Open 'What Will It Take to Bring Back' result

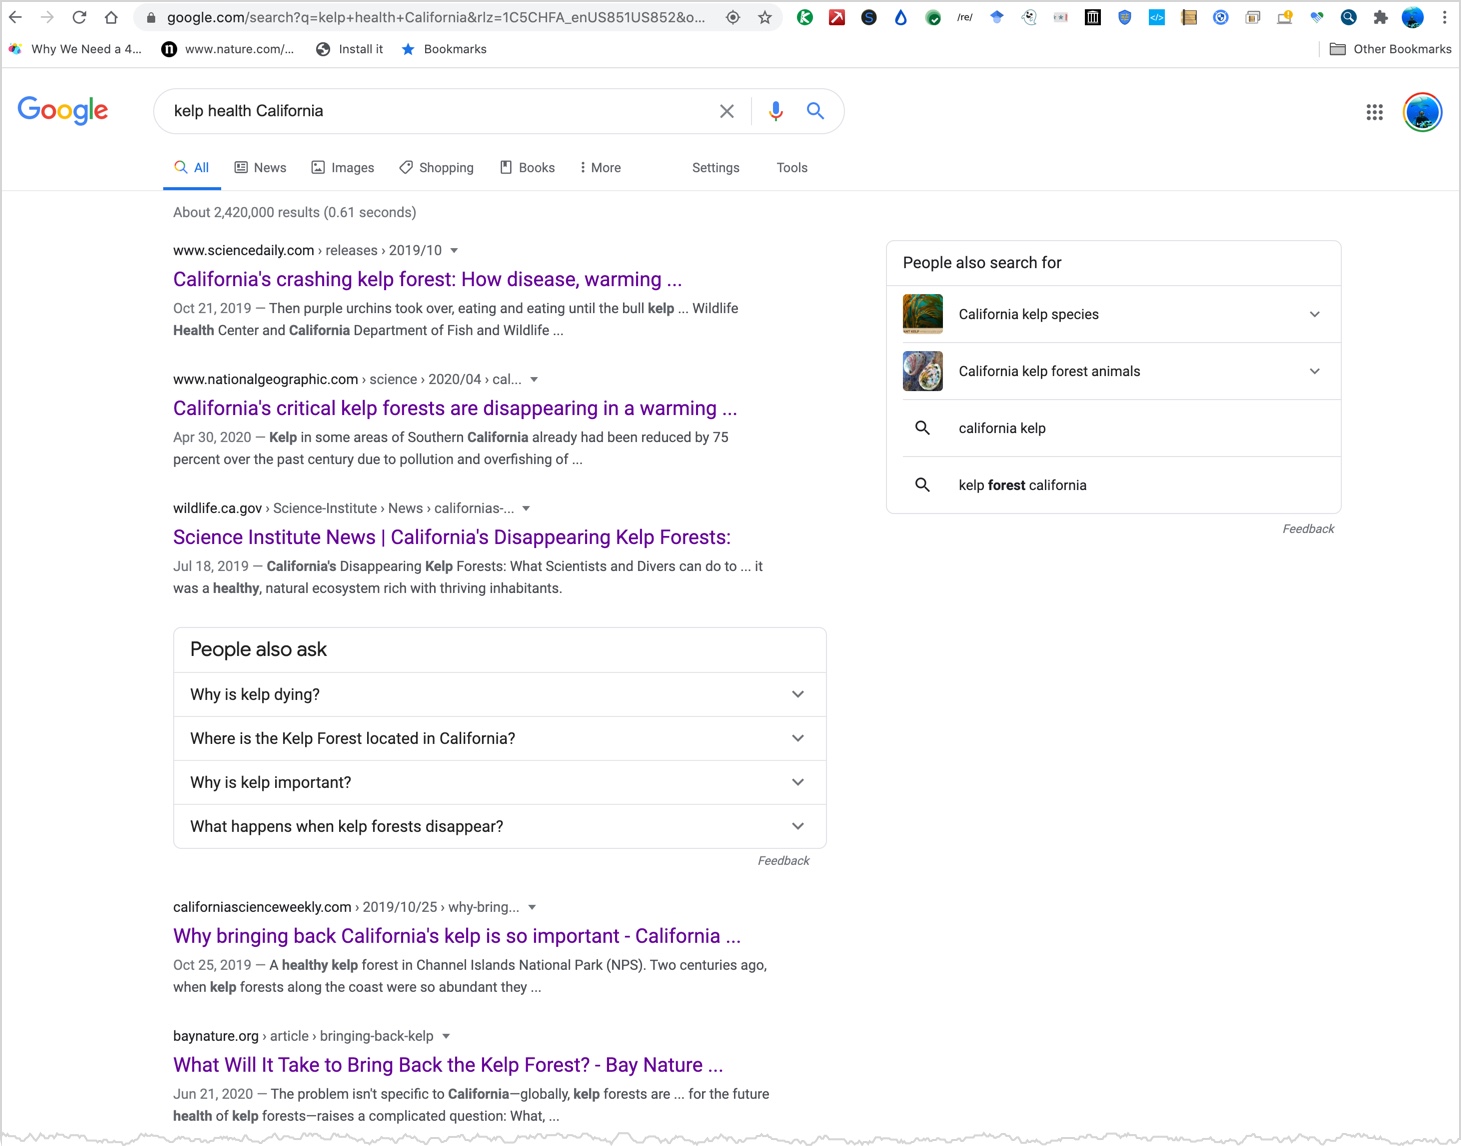point(448,1065)
